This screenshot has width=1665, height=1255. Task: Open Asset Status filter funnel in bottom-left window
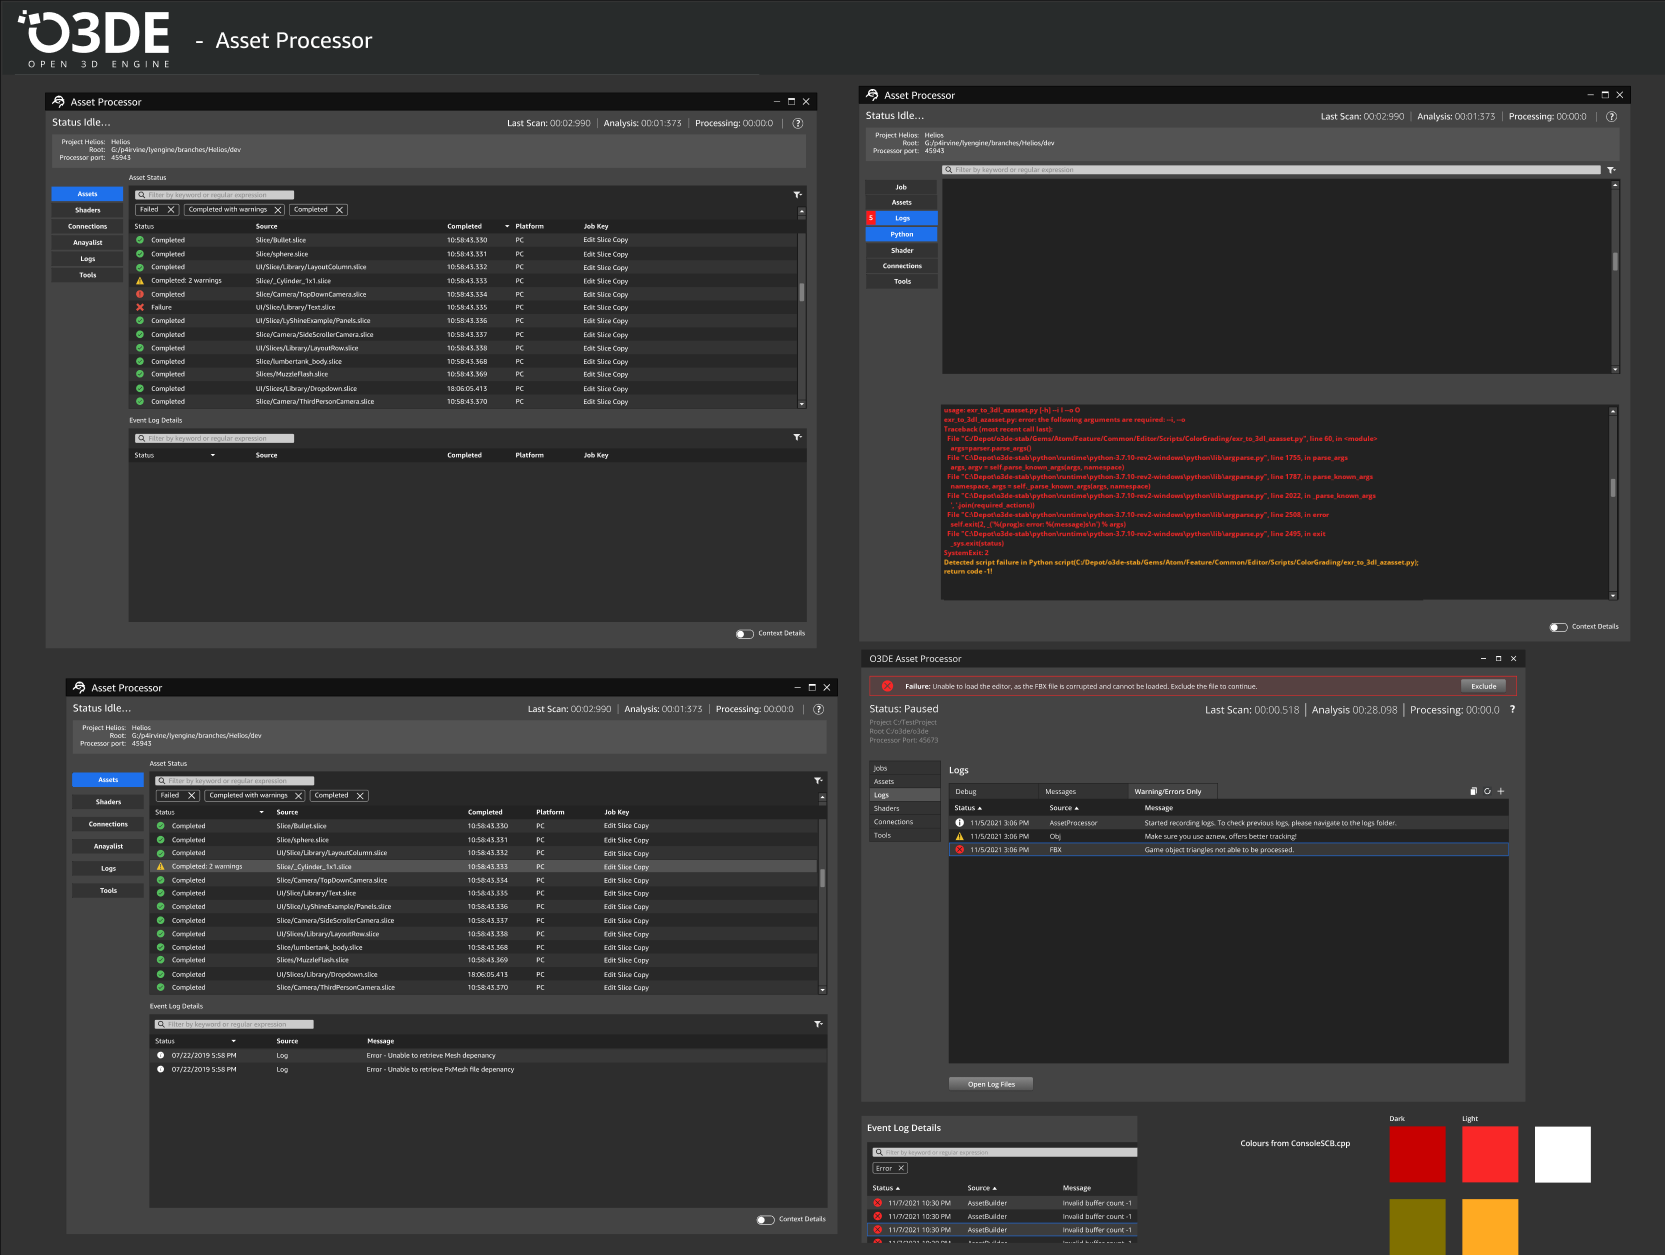pos(818,781)
